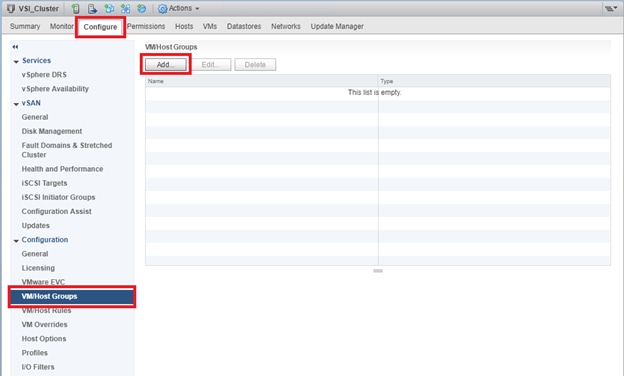624x376 pixels.
Task: Click the Delete button
Action: click(255, 64)
